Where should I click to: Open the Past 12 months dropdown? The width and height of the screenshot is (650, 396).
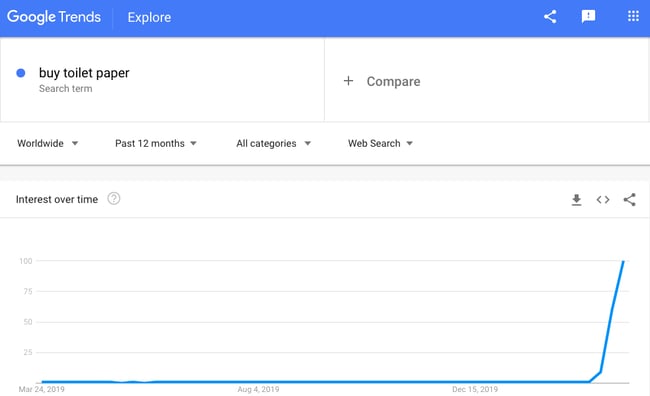(156, 143)
